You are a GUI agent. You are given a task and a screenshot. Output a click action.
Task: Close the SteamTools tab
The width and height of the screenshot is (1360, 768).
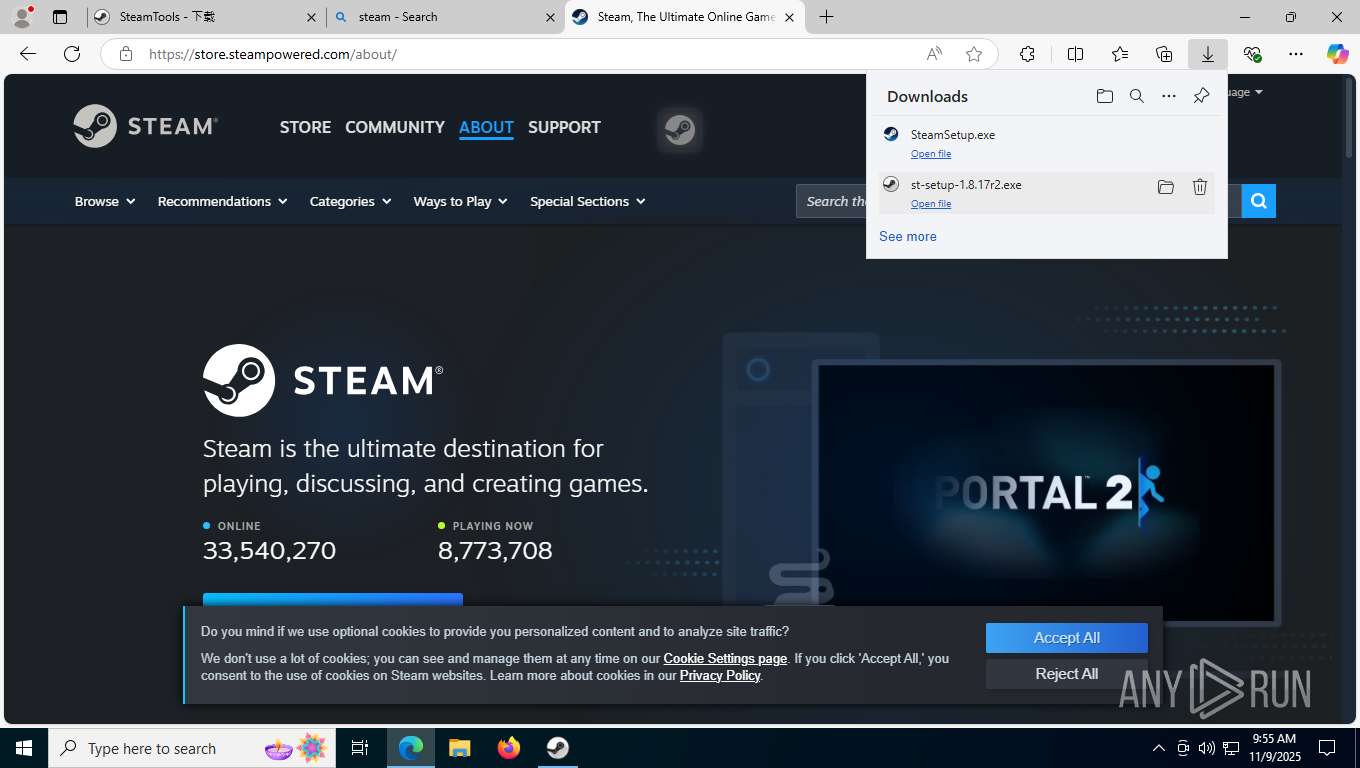click(x=312, y=17)
